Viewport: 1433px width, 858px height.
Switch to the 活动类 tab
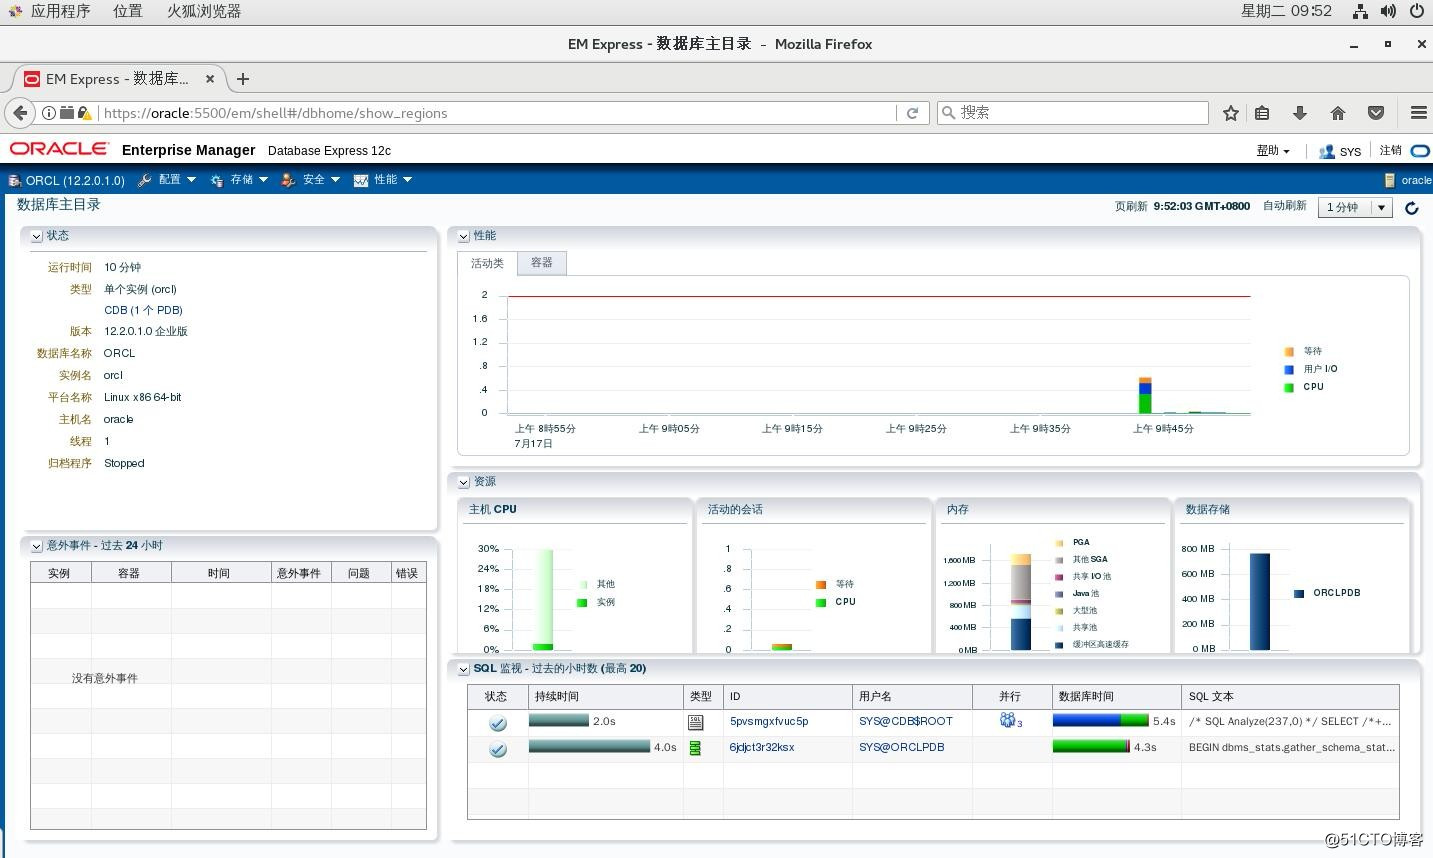click(487, 263)
